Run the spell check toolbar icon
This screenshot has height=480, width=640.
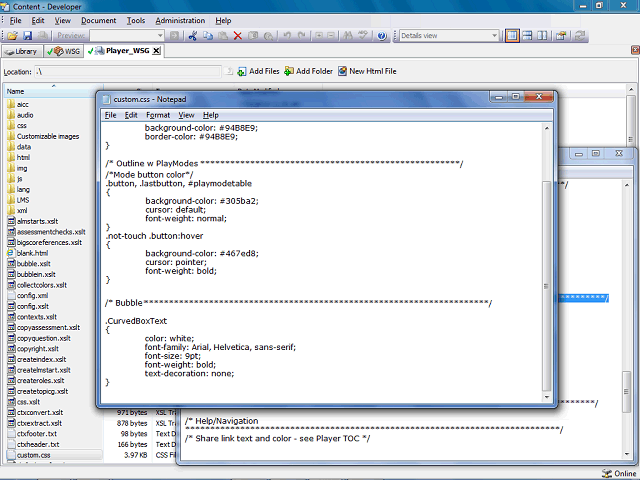tap(362, 36)
